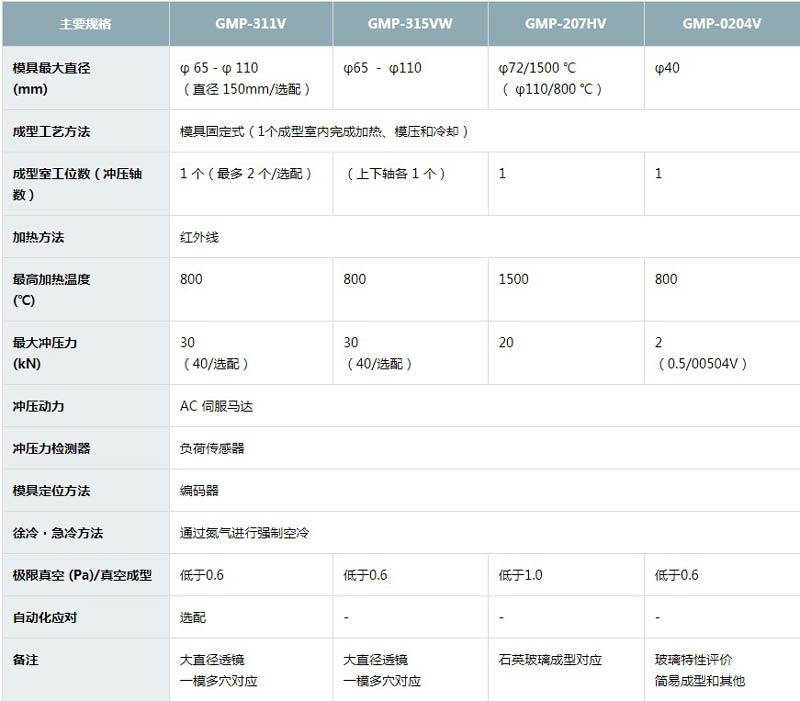
Task: Click the φ 65 - φ 110 value for GMP-311V
Action: 219,68
